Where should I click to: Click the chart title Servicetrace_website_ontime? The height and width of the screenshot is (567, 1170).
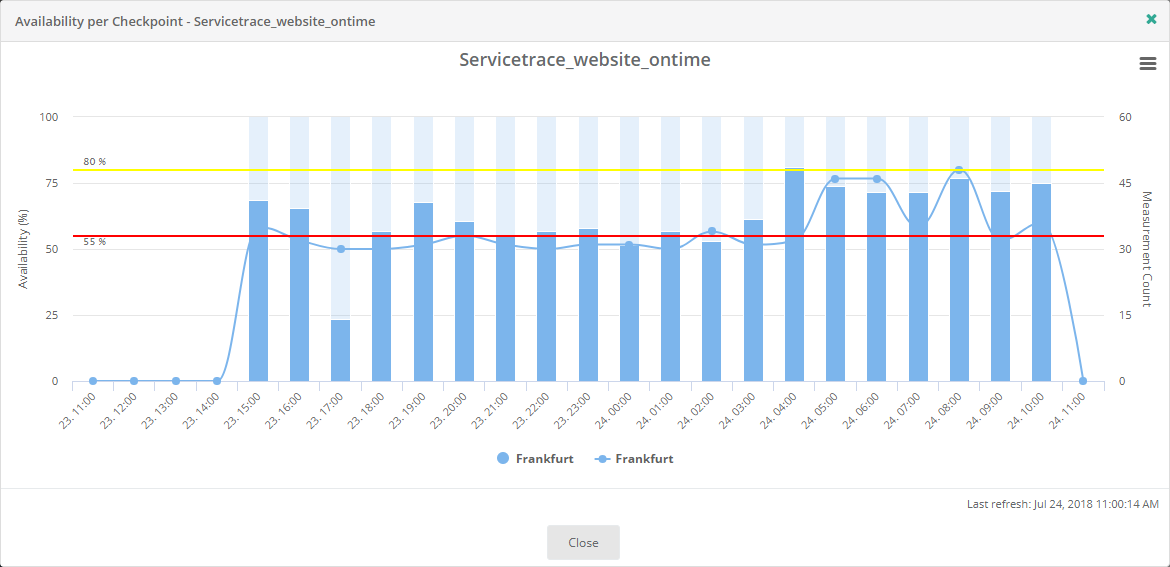click(x=584, y=60)
